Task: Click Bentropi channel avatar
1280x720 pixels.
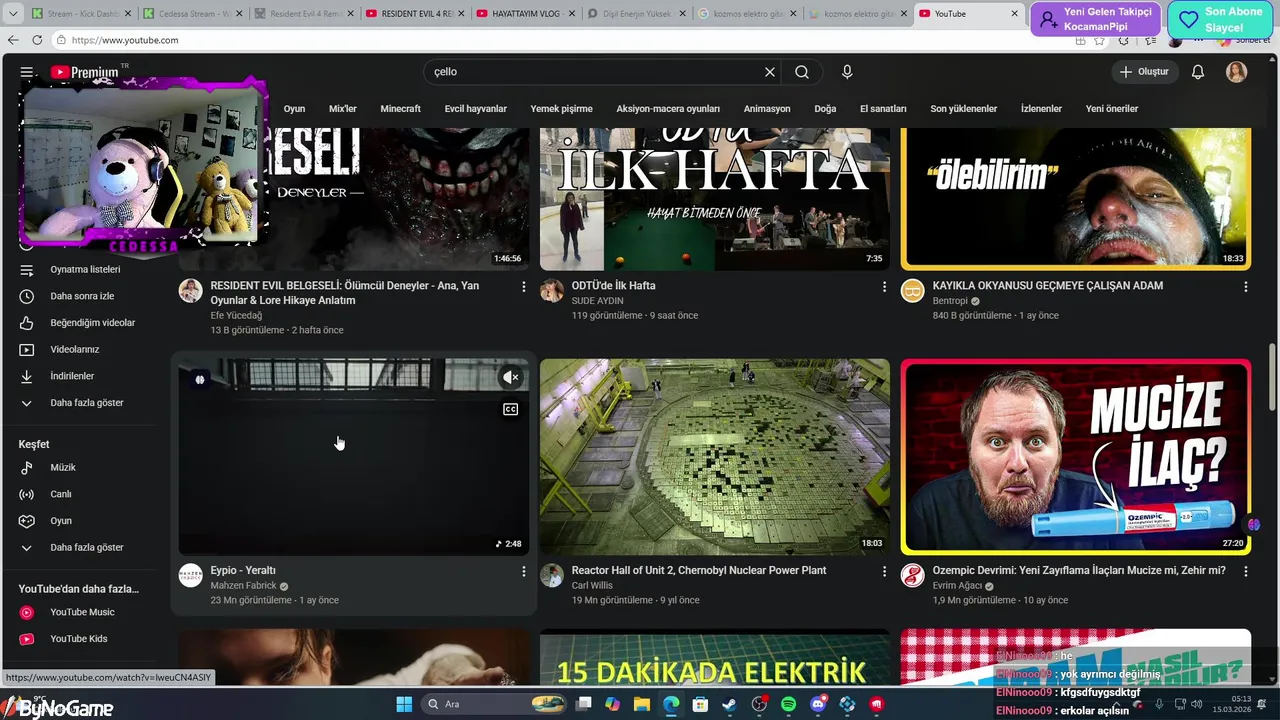Action: coord(912,291)
